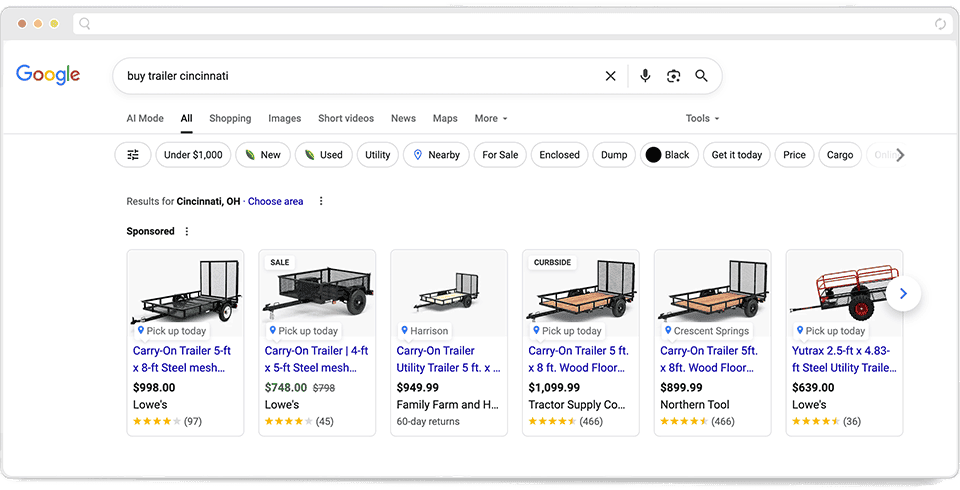
Task: Expand the Tools dropdown
Action: [x=702, y=118]
